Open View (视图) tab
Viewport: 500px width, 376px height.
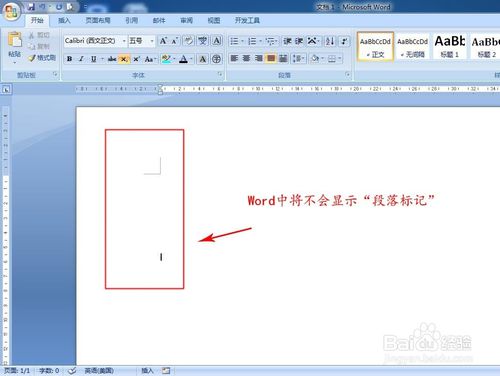214,20
